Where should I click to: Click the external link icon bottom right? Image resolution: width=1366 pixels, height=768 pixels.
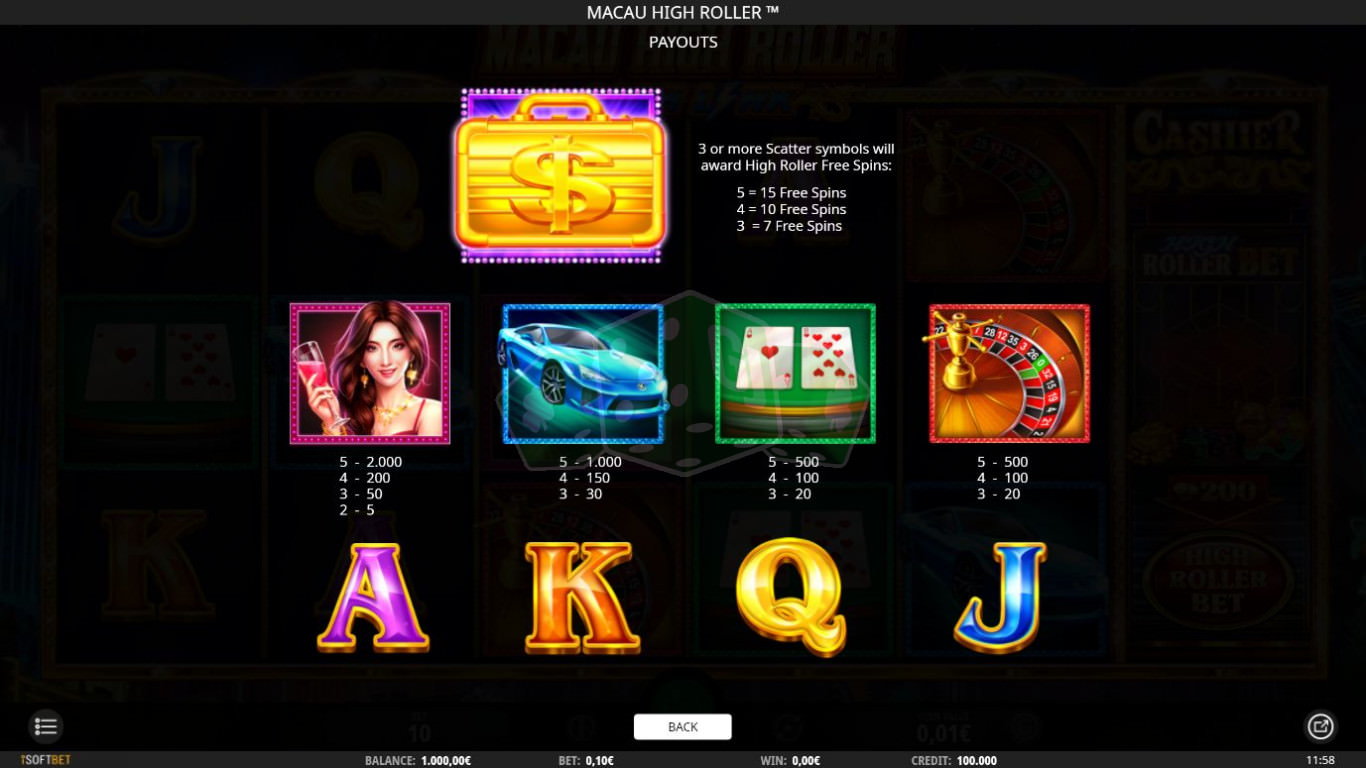click(1320, 726)
